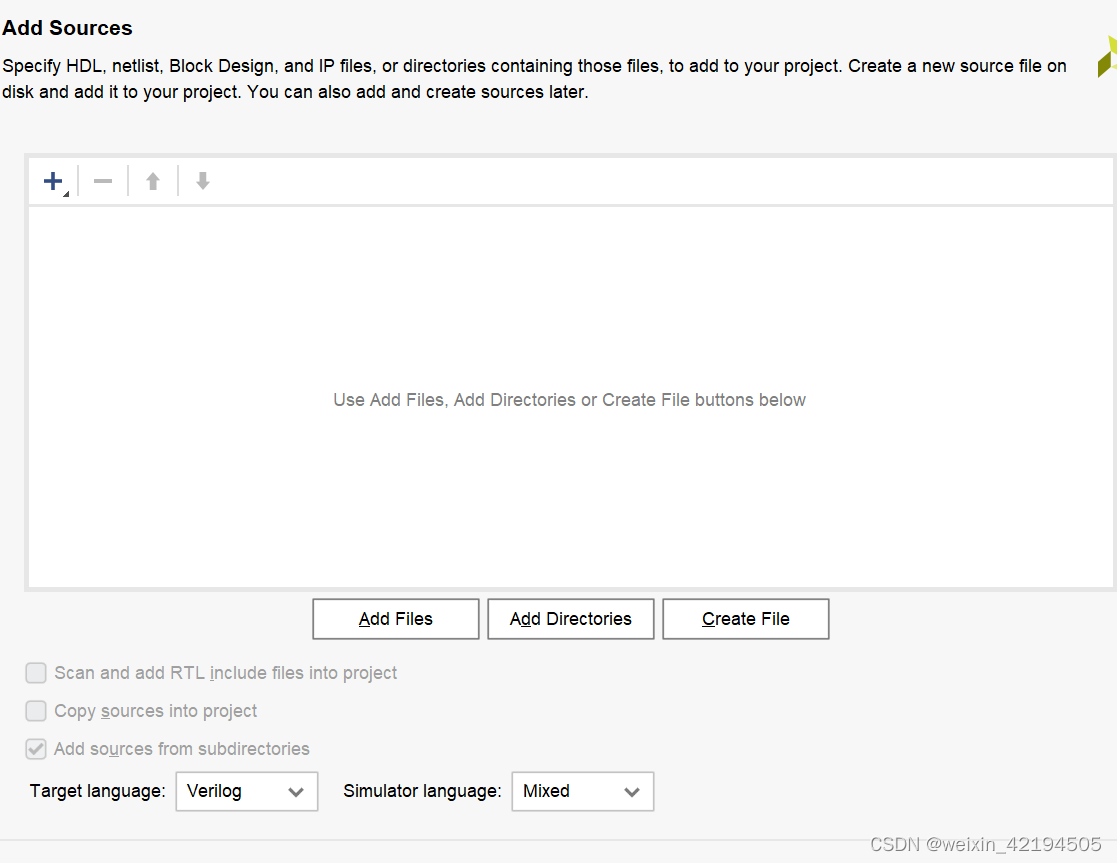Uncheck Add sources from subdirectories
The width and height of the screenshot is (1117, 863).
click(x=36, y=749)
